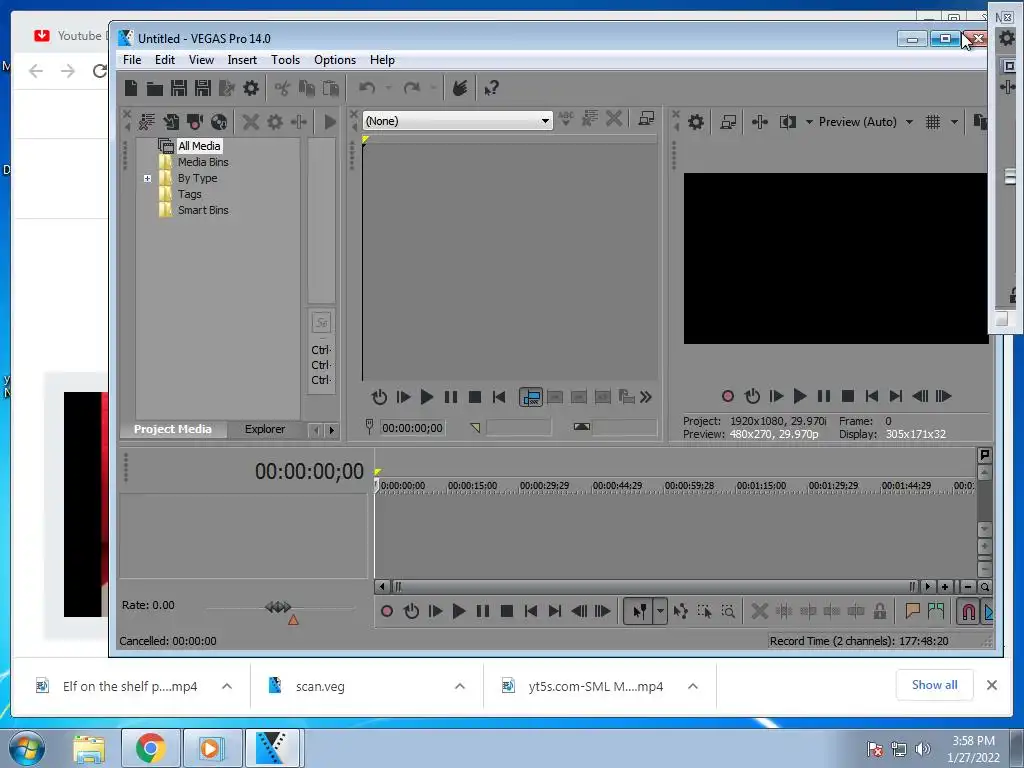1024x768 pixels.
Task: Toggle Enable Snapping magnet button
Action: pos(968,611)
